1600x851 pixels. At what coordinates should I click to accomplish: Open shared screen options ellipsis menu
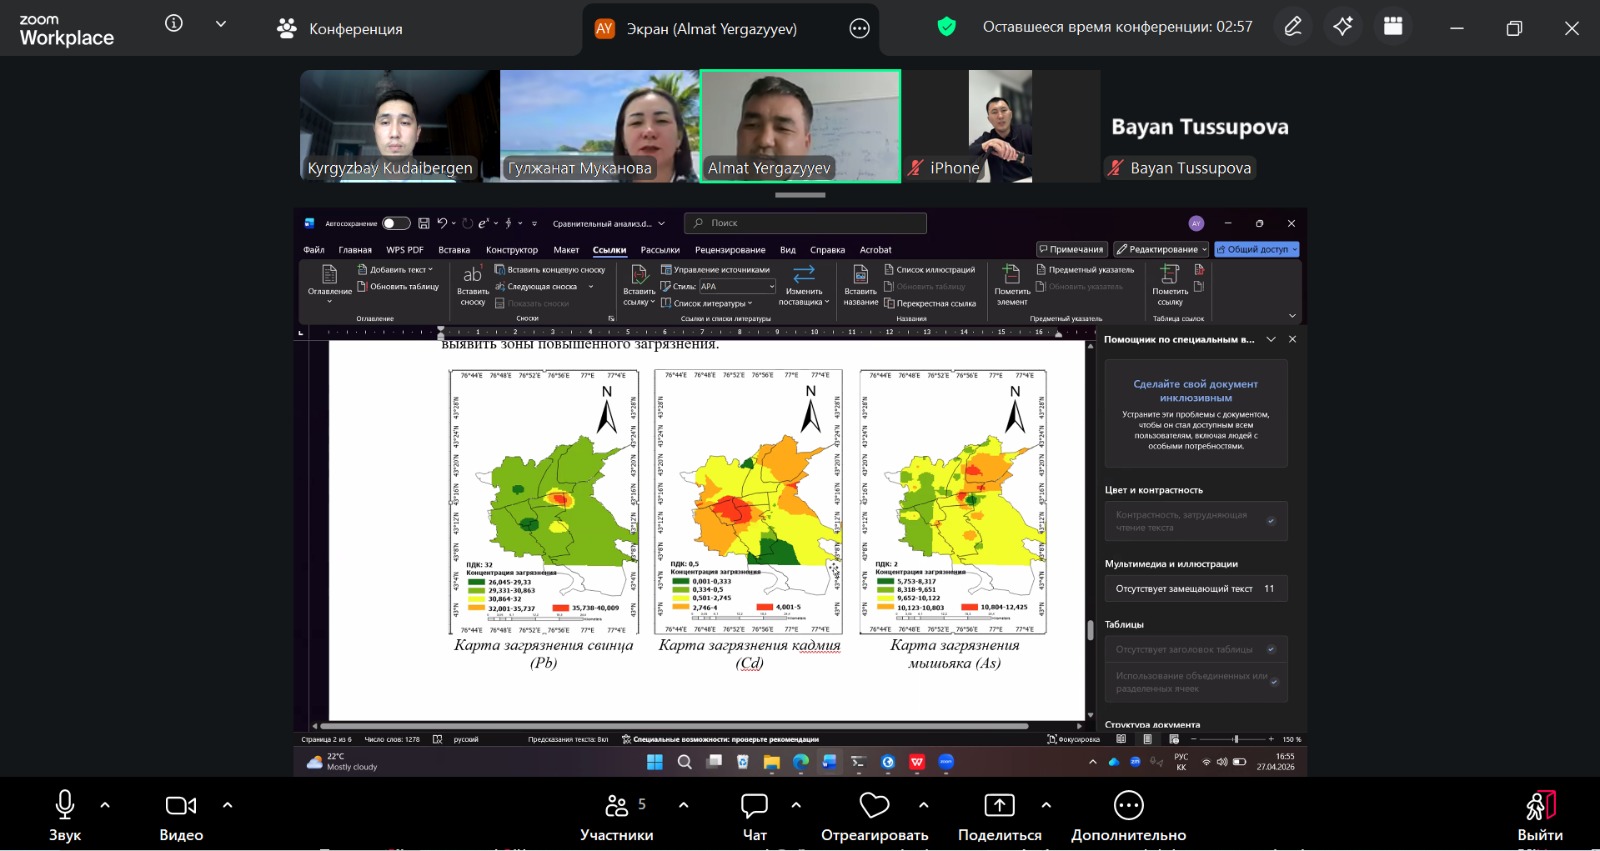pyautogui.click(x=859, y=29)
